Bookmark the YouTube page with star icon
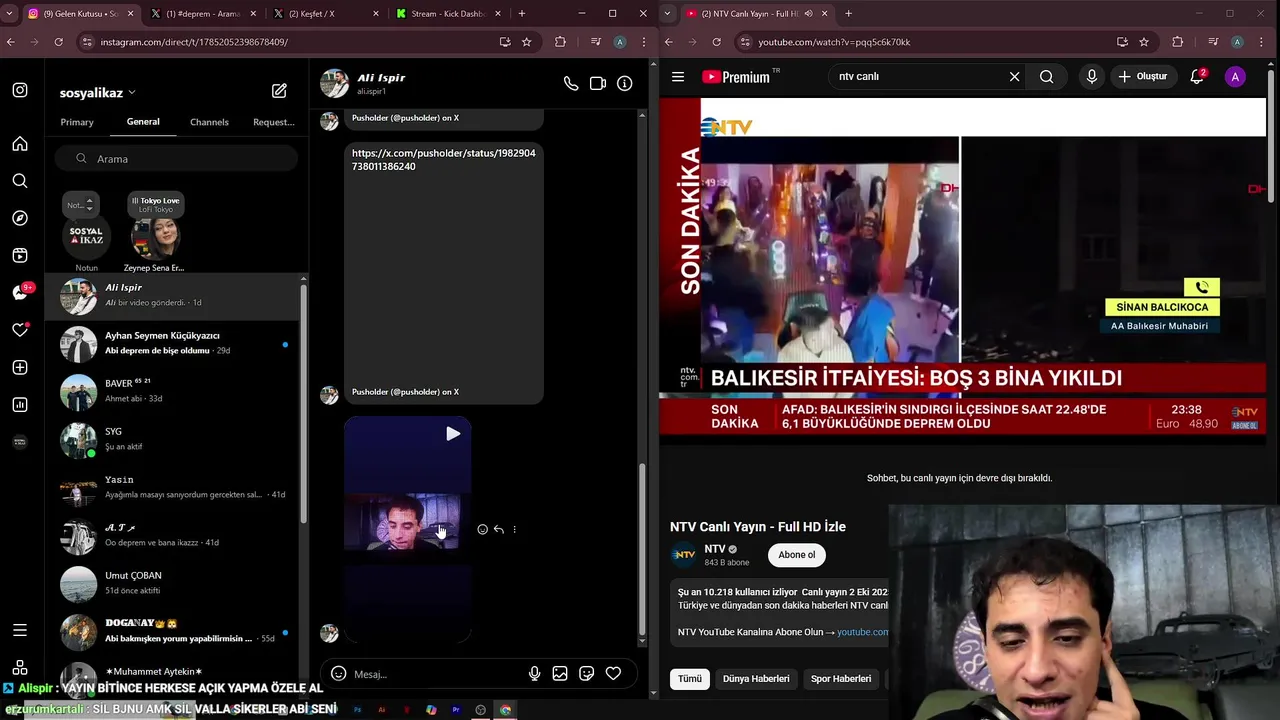Viewport: 1280px width, 720px height. coord(1144,42)
